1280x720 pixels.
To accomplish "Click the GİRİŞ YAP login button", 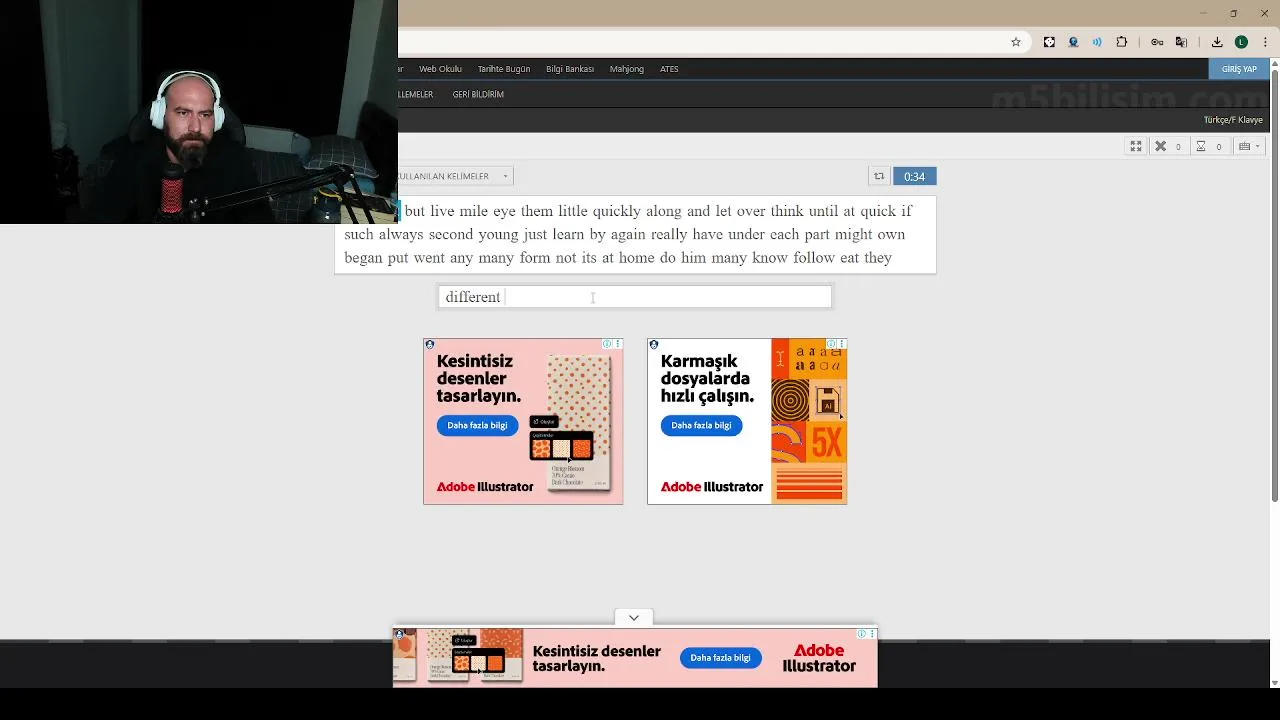I will click(1239, 69).
